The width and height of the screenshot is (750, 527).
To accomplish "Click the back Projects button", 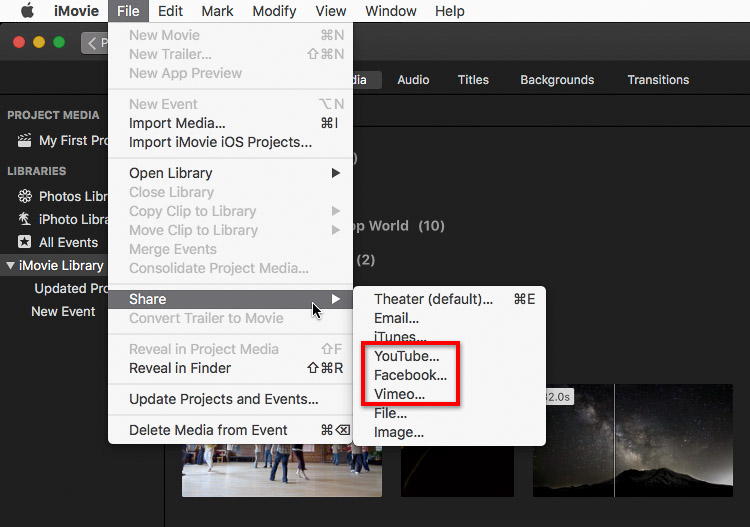I will point(95,43).
